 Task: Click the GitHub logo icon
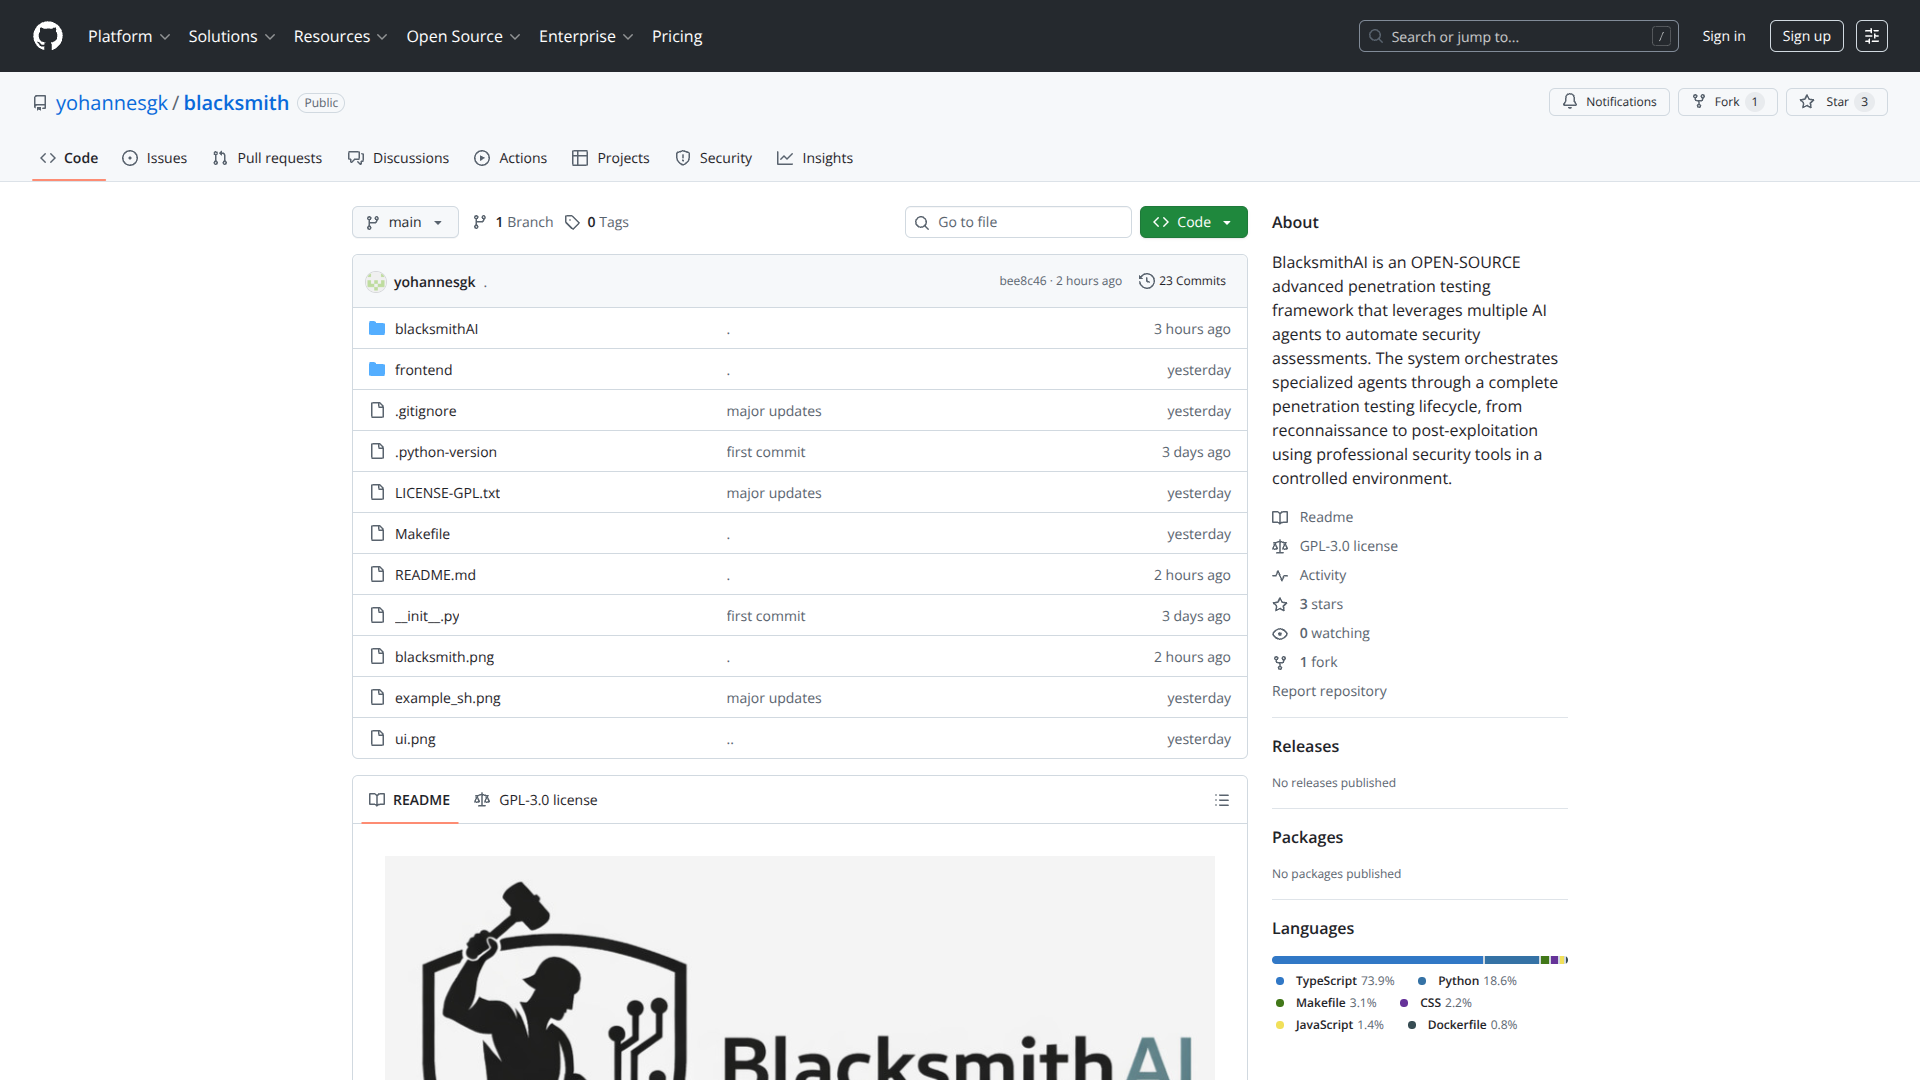pyautogui.click(x=48, y=36)
